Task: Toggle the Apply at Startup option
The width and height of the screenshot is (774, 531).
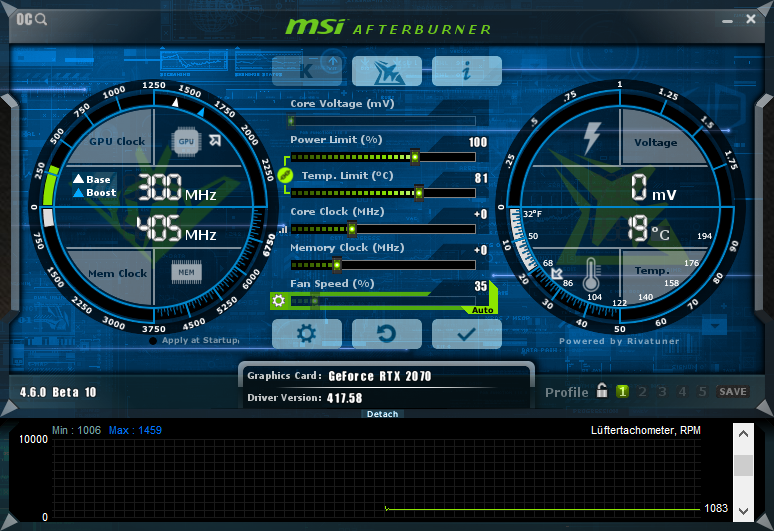Action: (194, 341)
